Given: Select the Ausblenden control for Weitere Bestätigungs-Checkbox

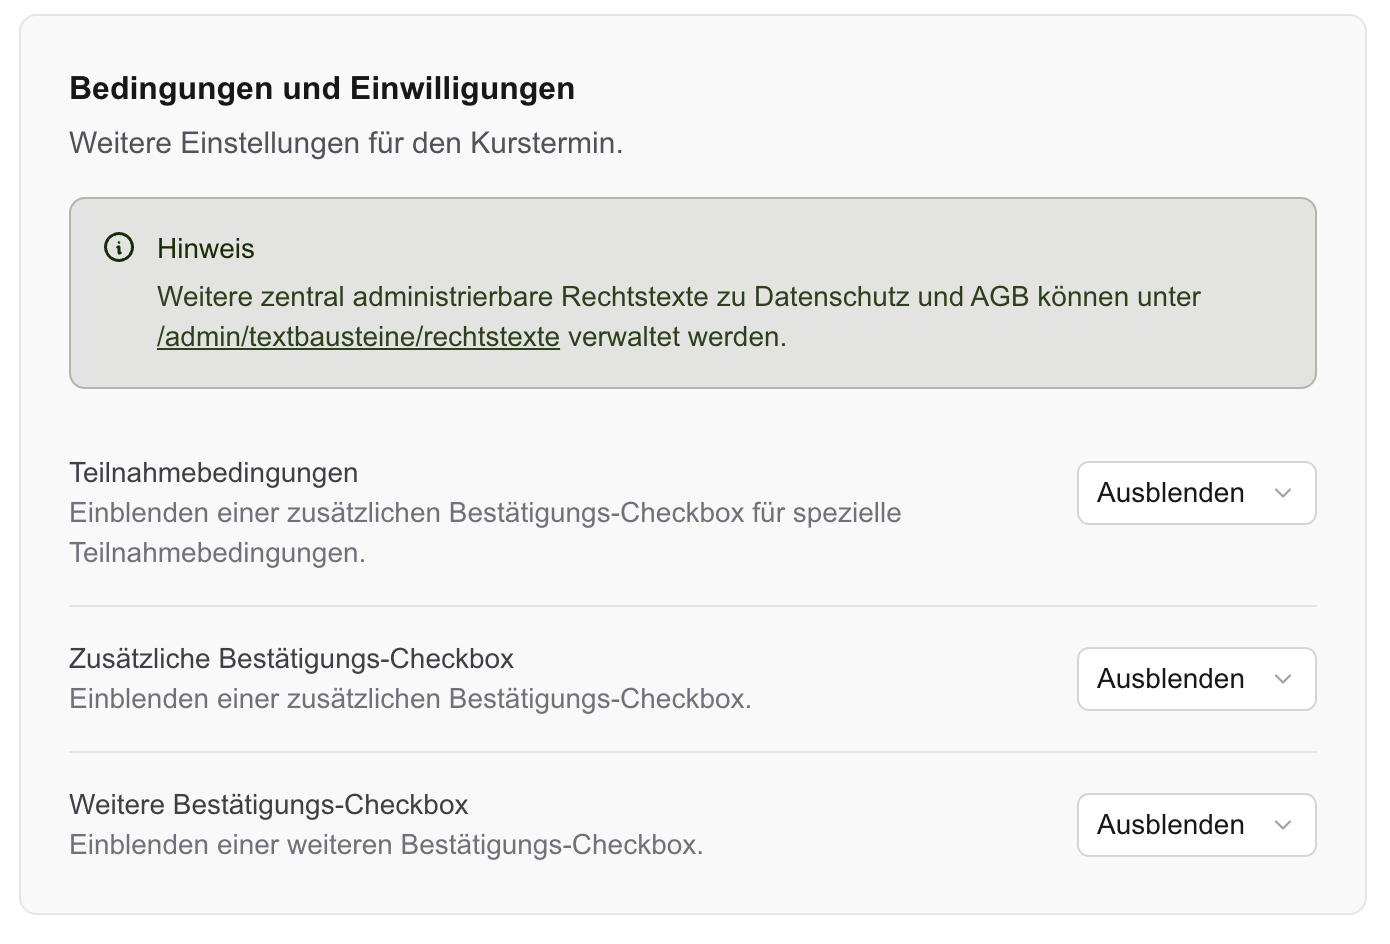Looking at the screenshot, I should pyautogui.click(x=1196, y=825).
